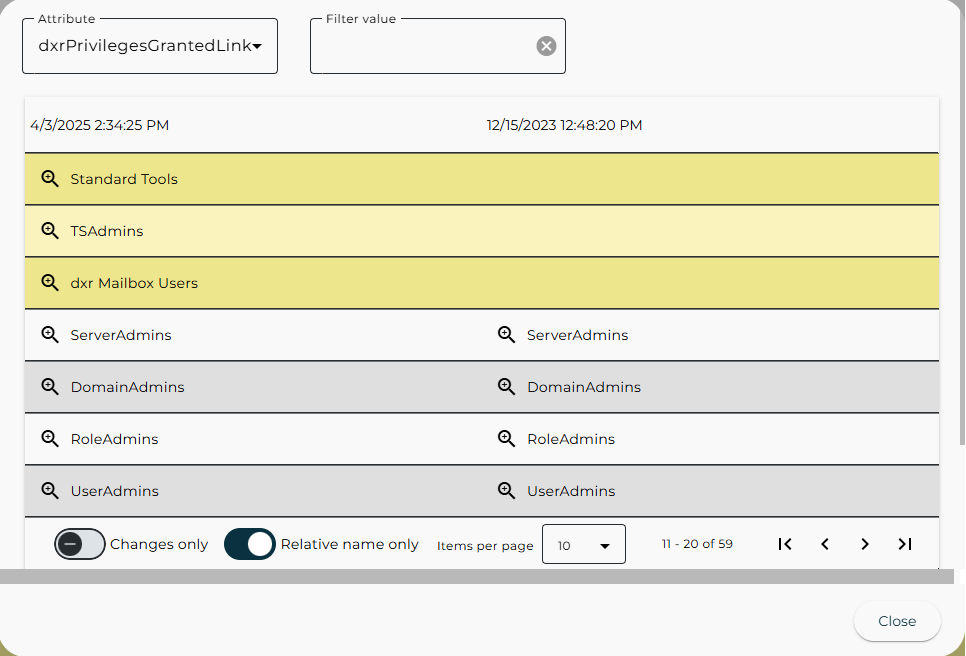
Task: Close the comparison dialog
Action: click(896, 621)
